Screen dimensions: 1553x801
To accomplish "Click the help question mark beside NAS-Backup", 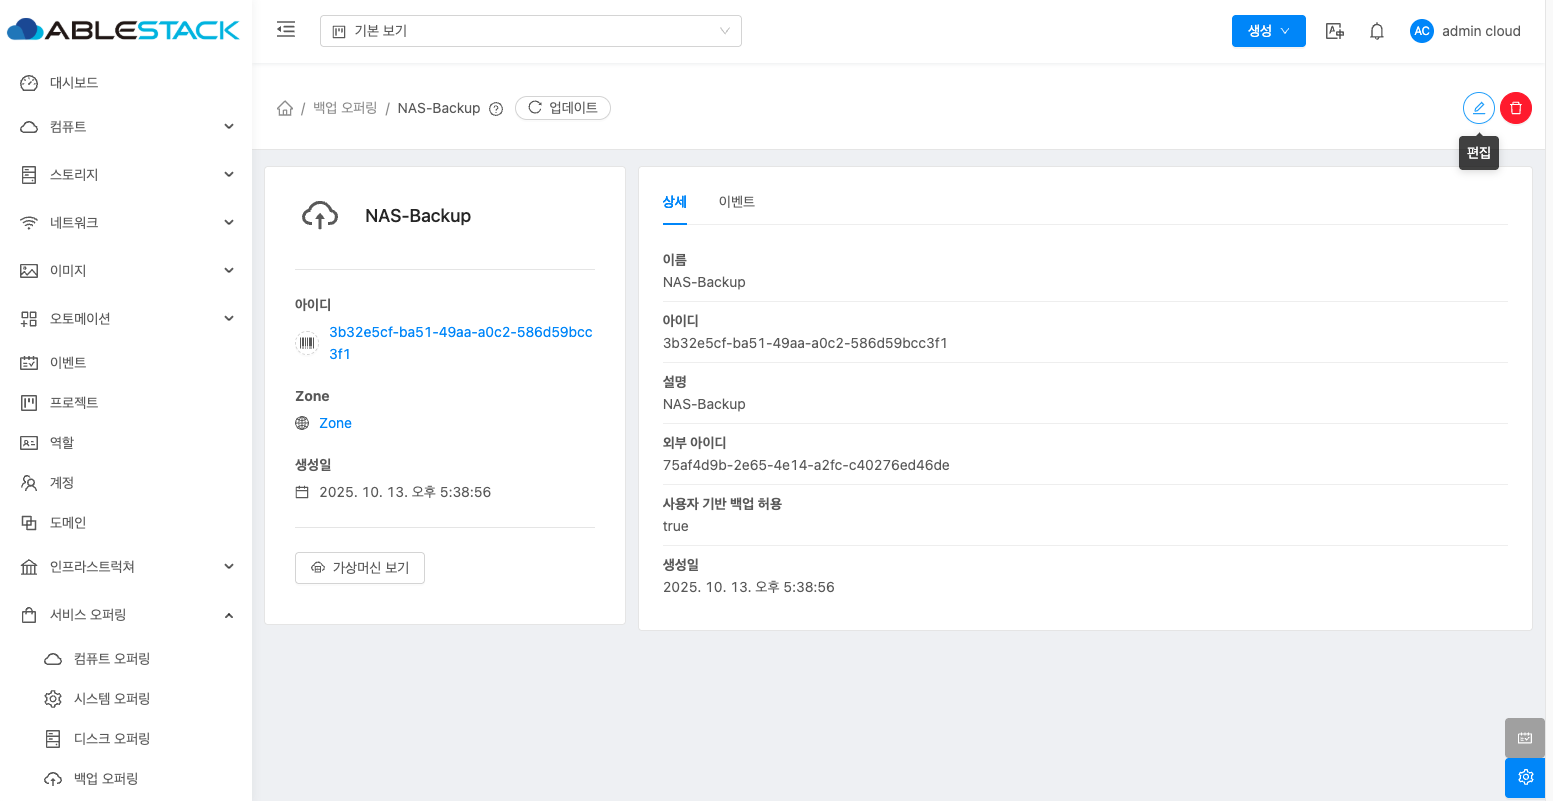I will (x=495, y=109).
